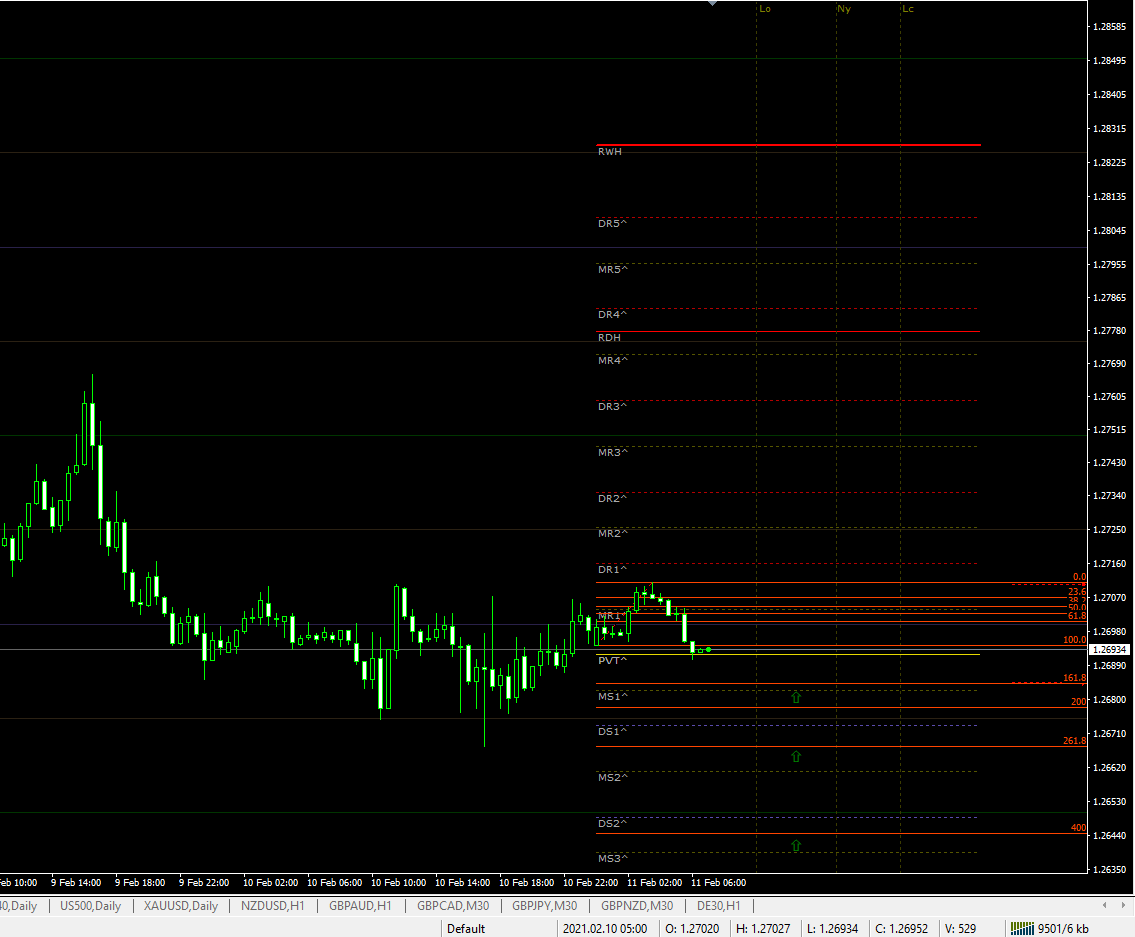Image resolution: width=1135 pixels, height=937 pixels.
Task: Select the RWH resistance line label
Action: click(x=610, y=151)
